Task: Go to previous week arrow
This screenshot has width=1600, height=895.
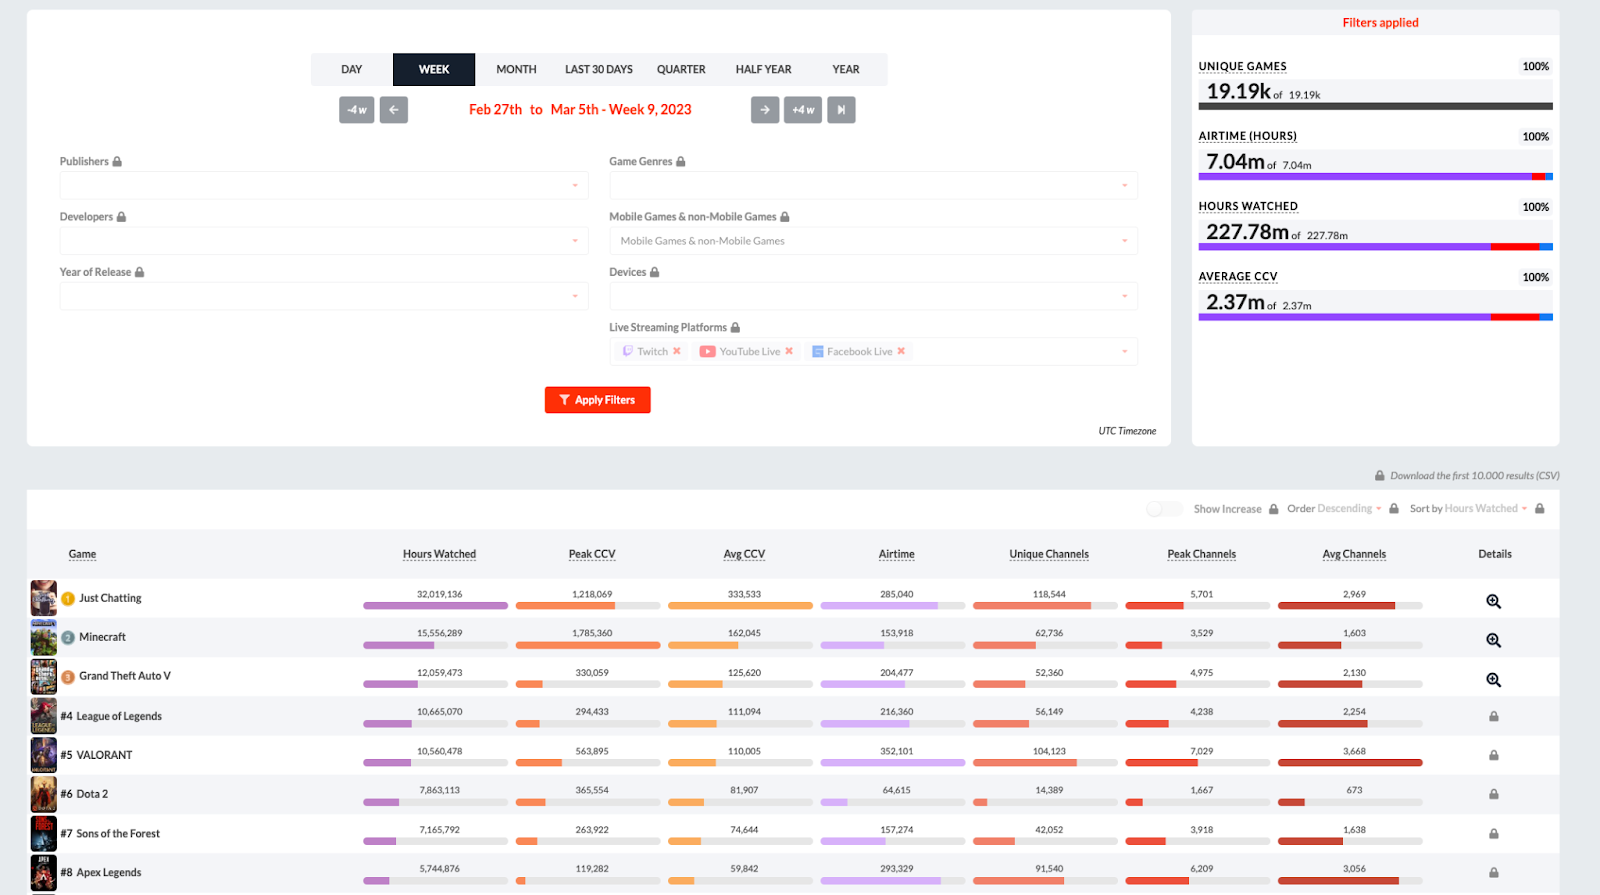Action: [x=394, y=110]
